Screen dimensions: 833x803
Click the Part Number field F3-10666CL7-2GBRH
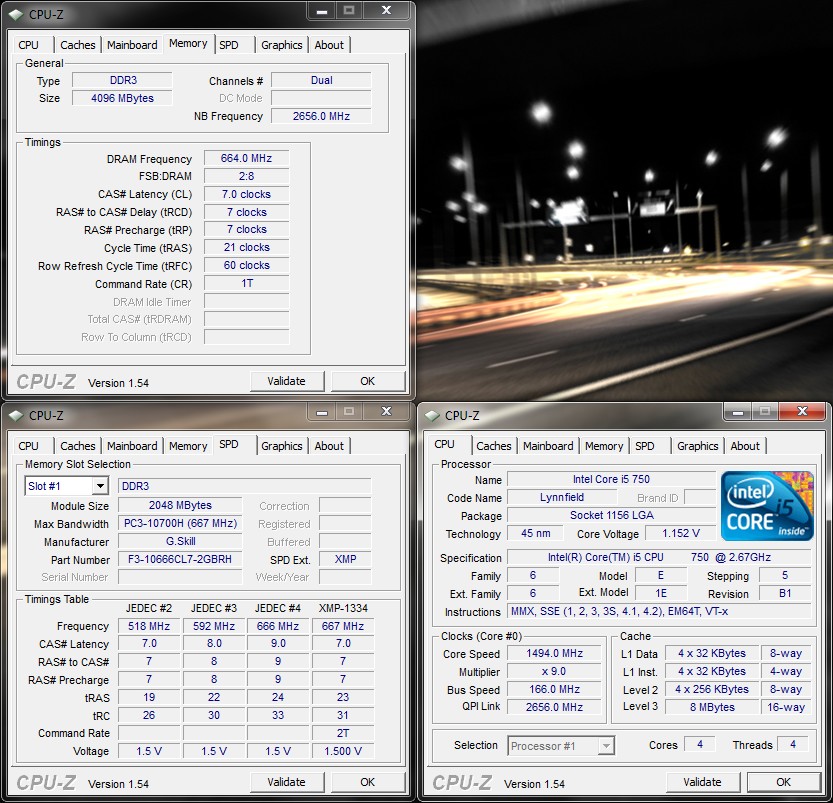coord(180,559)
